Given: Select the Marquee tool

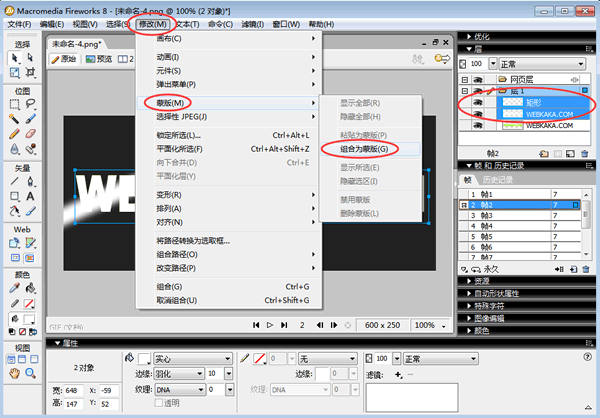Looking at the screenshot, I should pyautogui.click(x=15, y=104).
